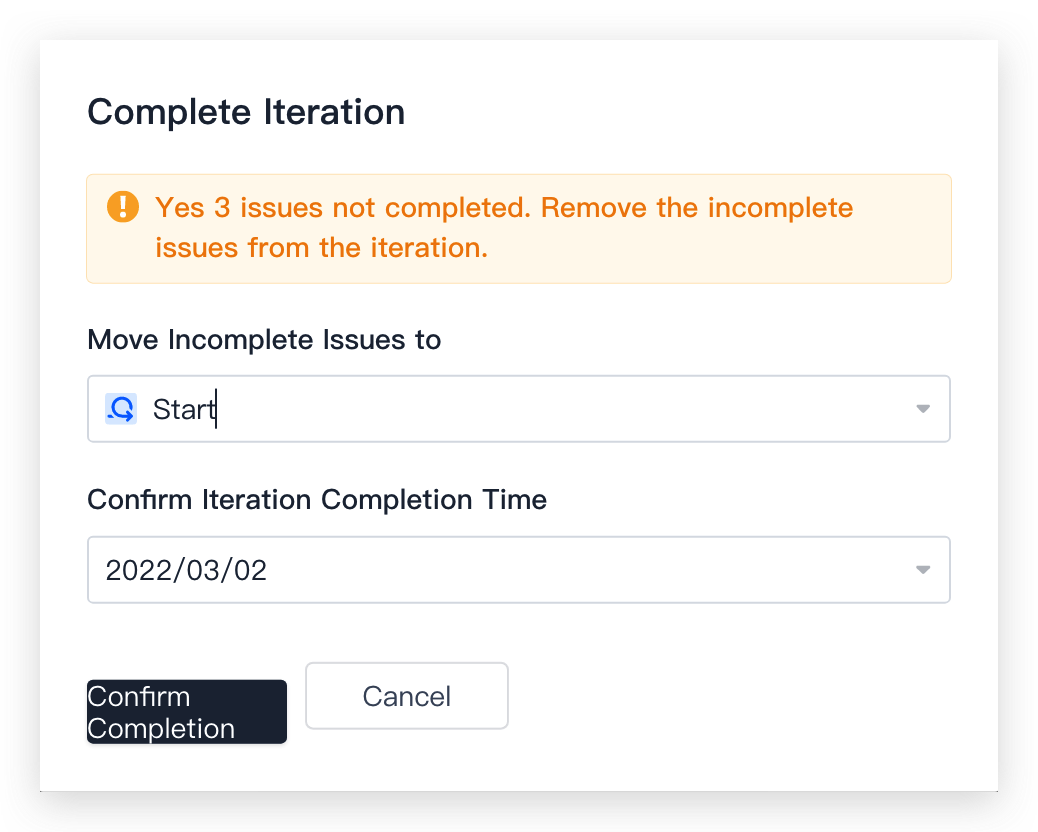Click blank middle of completion date field
Image resolution: width=1038 pixels, height=832 pixels.
[583, 570]
